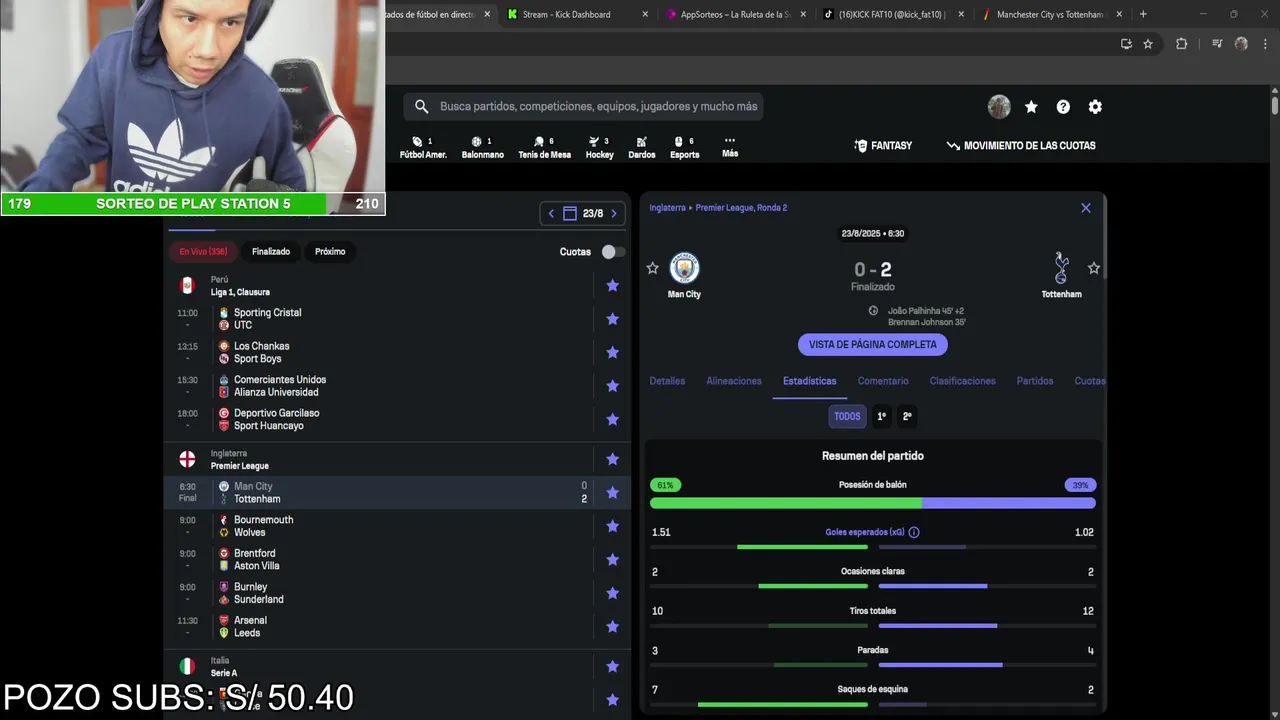The width and height of the screenshot is (1280, 720).
Task: Click Inglaterra breadcrumb link
Action: [x=667, y=208]
